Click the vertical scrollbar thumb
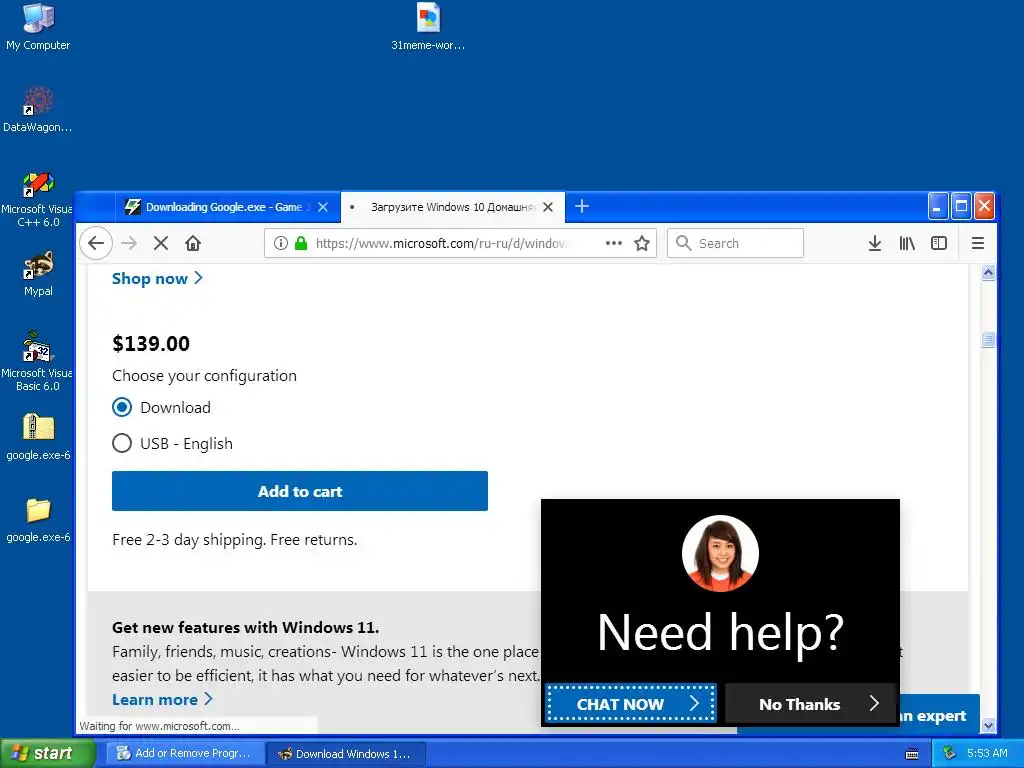This screenshot has height=768, width=1024. click(x=988, y=340)
